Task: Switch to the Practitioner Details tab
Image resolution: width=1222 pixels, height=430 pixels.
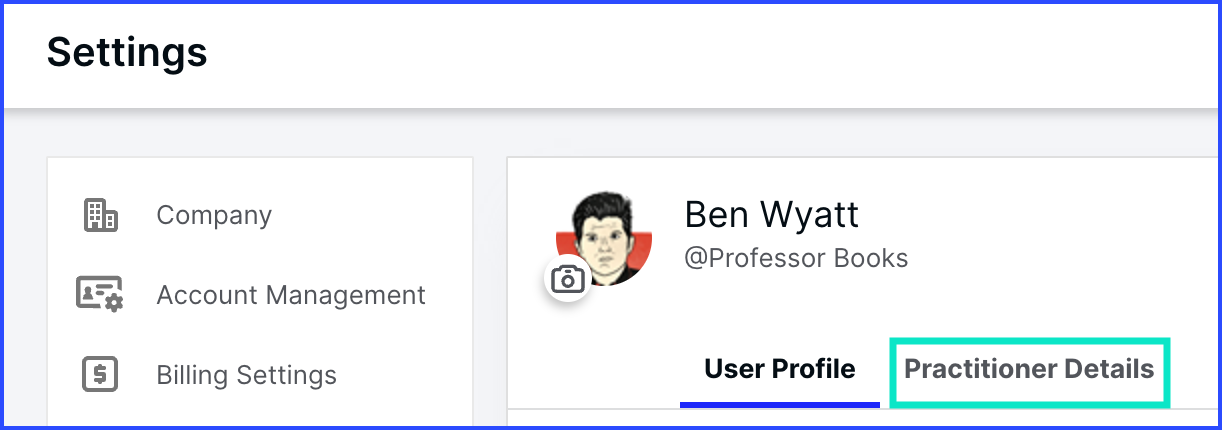Action: point(1029,369)
